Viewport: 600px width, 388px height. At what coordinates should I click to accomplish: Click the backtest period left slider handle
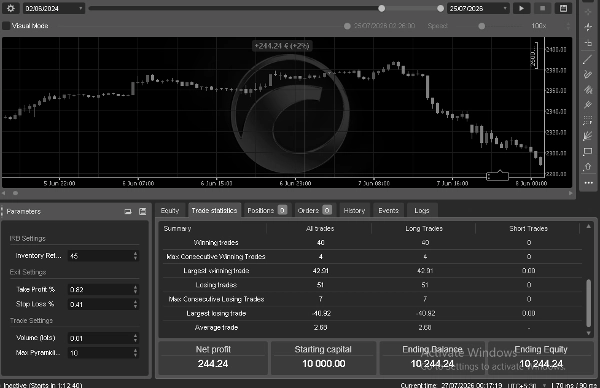(x=382, y=8)
